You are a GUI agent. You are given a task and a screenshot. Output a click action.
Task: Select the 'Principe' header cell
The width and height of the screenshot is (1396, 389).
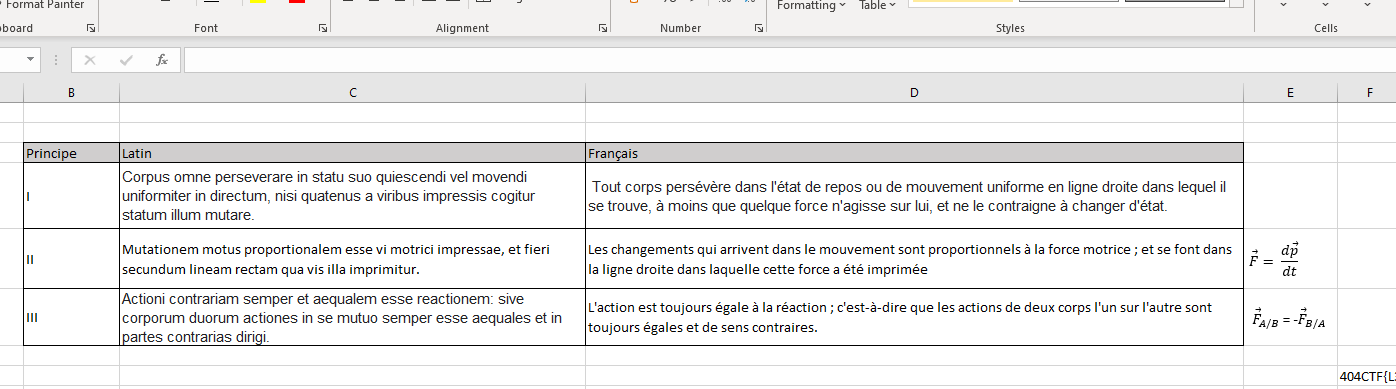point(71,153)
